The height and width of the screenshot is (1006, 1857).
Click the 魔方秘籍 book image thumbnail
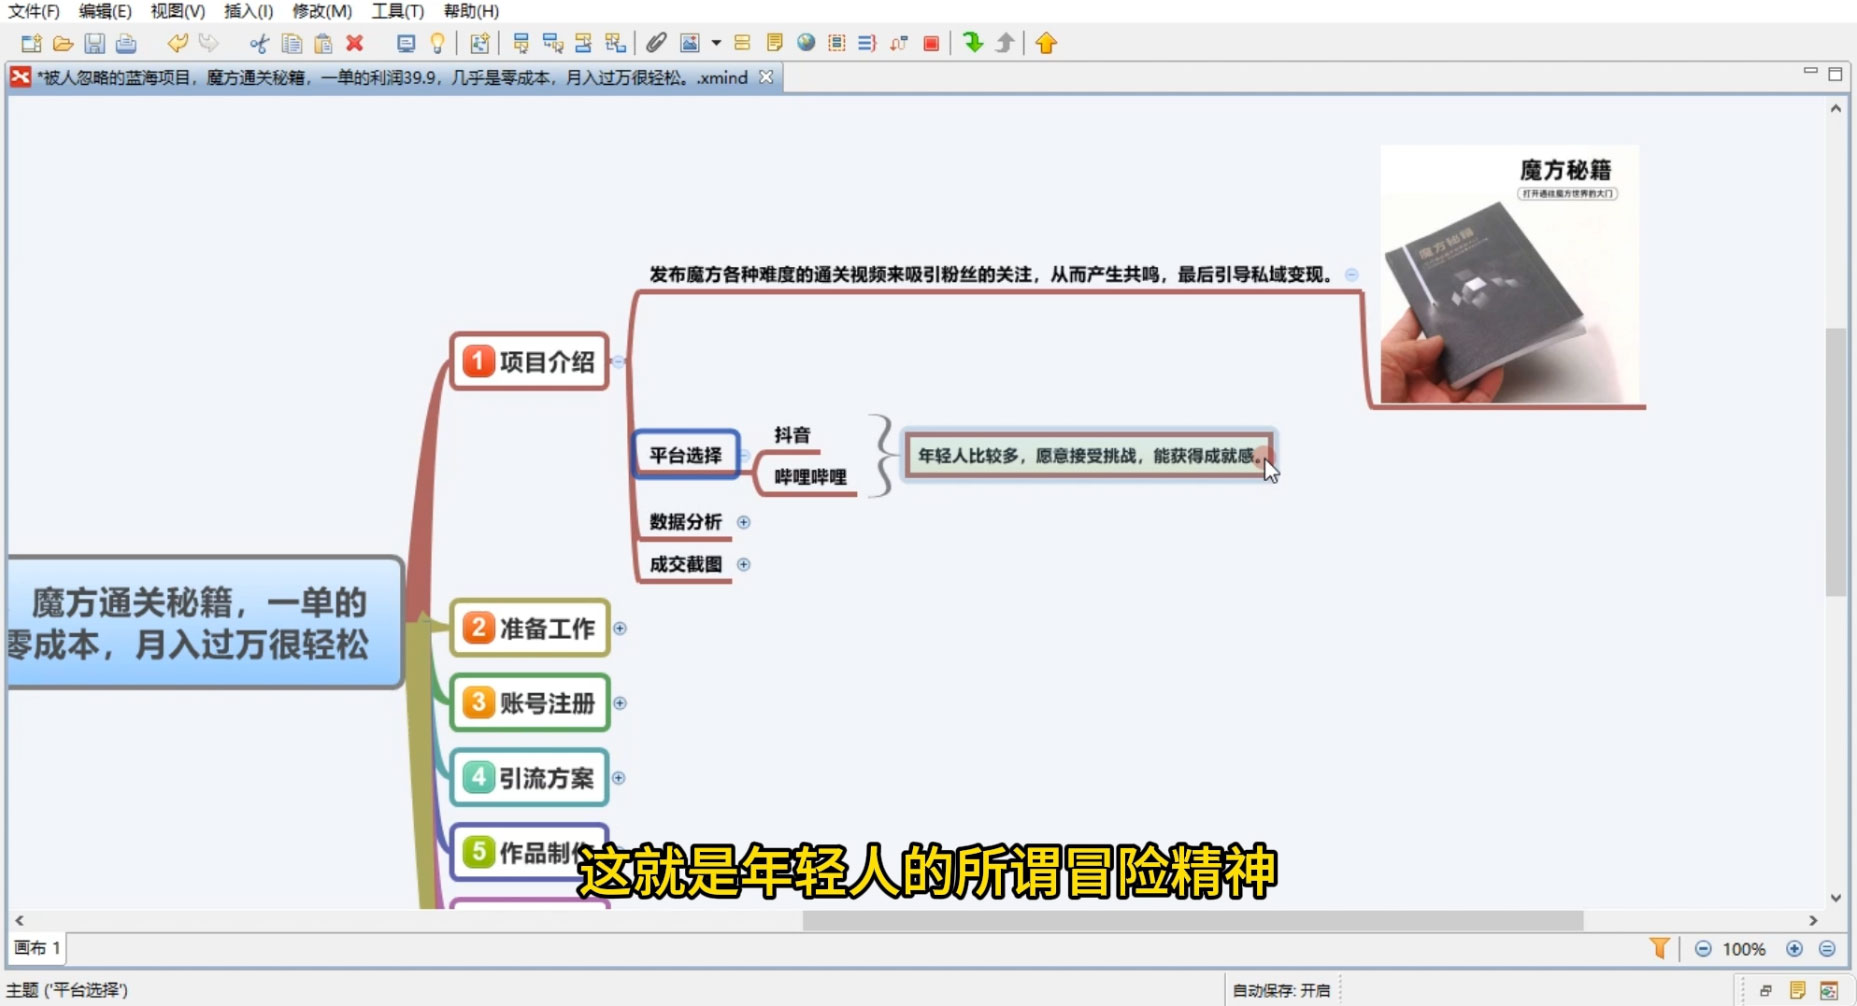pos(1508,275)
